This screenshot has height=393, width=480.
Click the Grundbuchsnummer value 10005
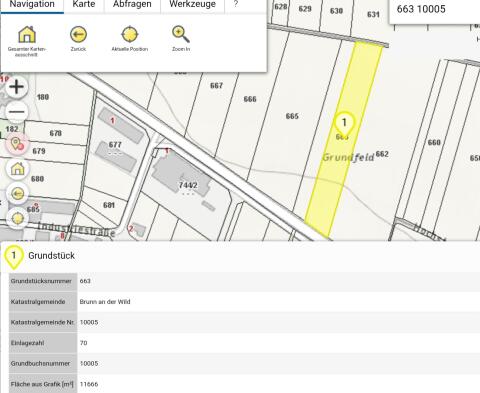point(89,363)
